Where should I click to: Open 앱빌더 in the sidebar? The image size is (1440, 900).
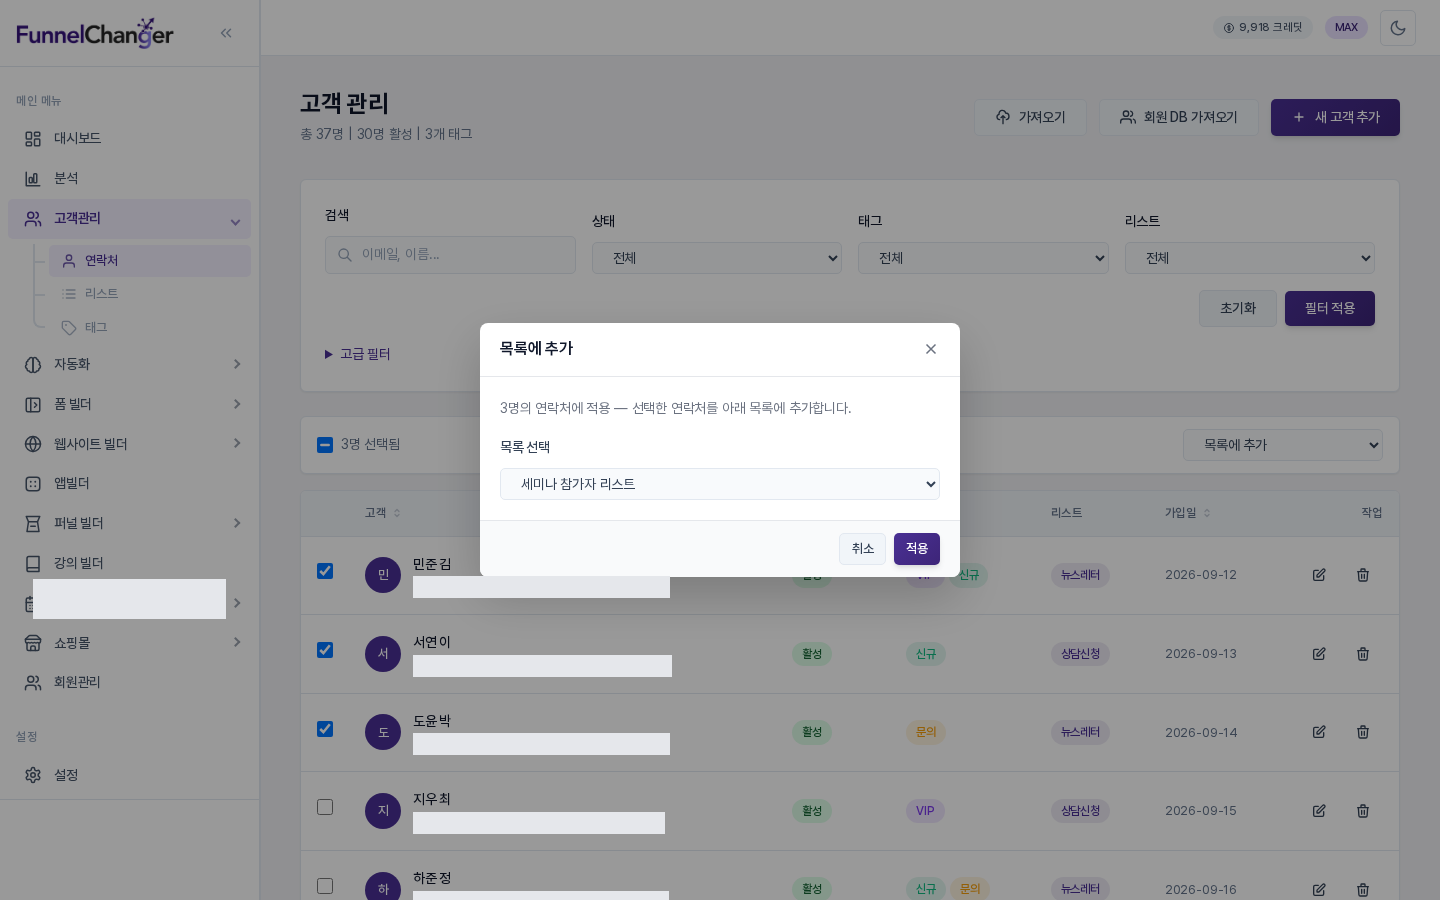coord(129,484)
